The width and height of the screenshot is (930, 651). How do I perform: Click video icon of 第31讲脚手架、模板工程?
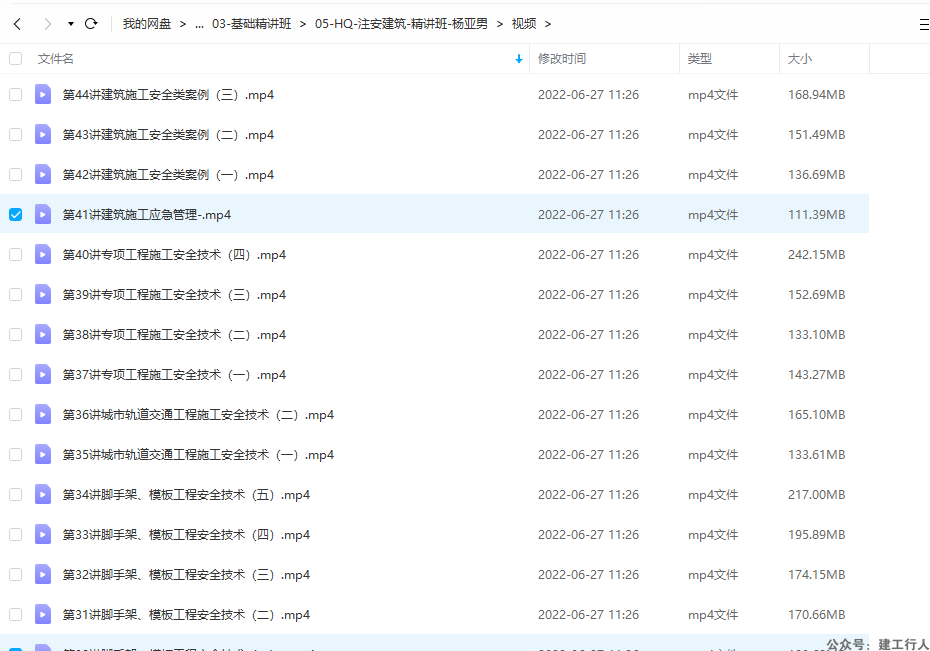pyautogui.click(x=43, y=615)
